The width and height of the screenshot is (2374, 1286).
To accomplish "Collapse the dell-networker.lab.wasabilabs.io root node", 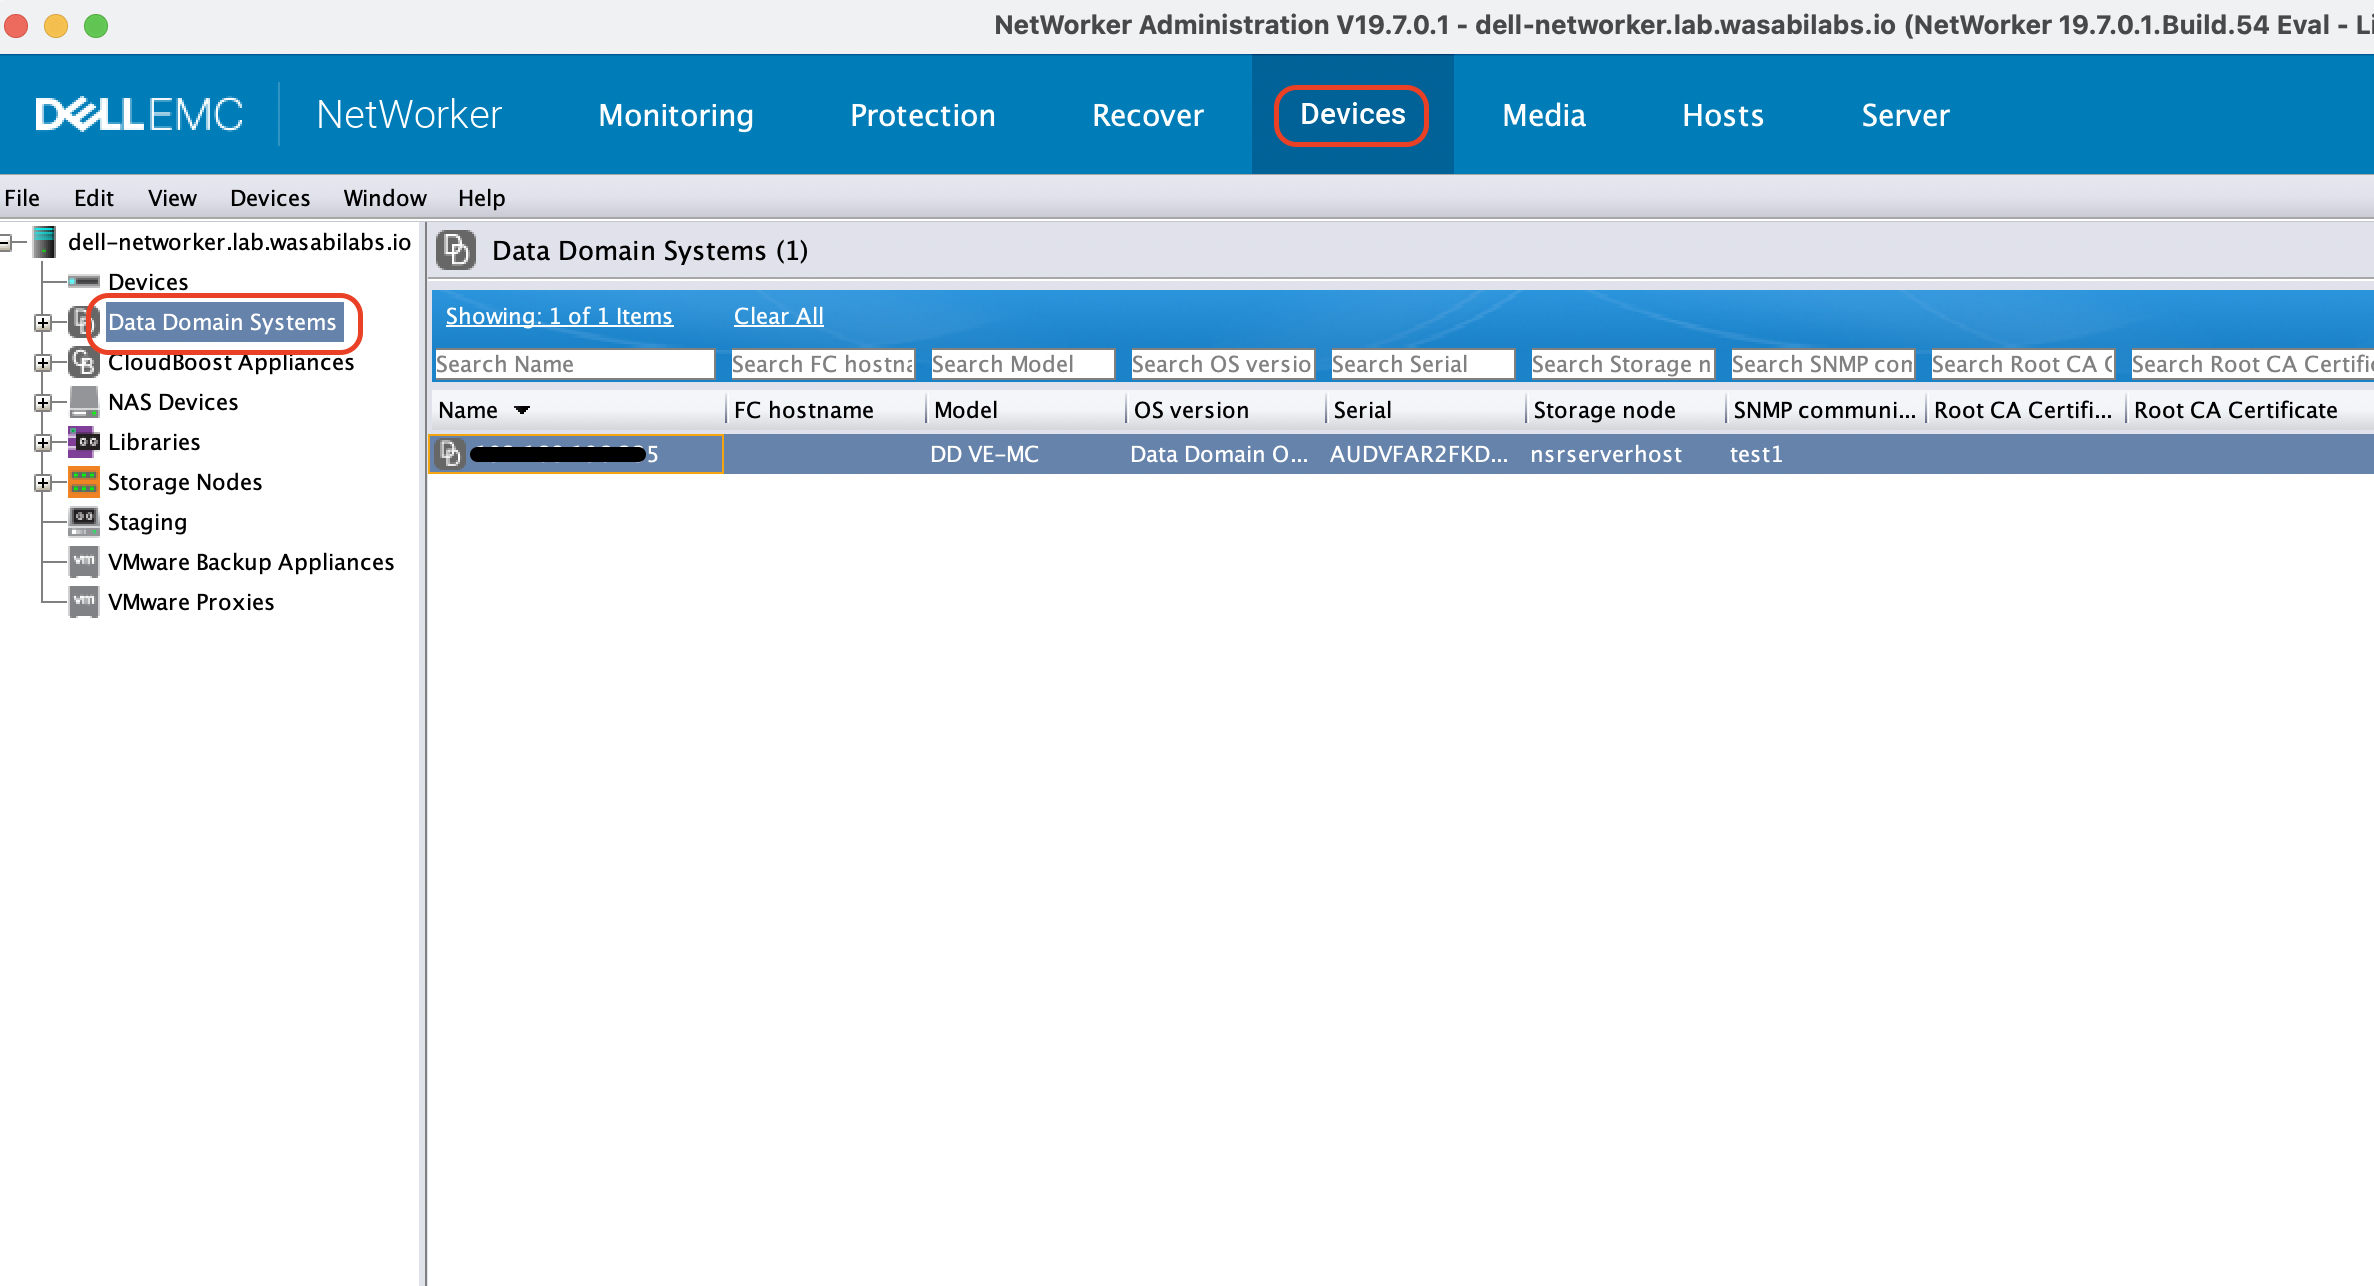I will (6, 243).
